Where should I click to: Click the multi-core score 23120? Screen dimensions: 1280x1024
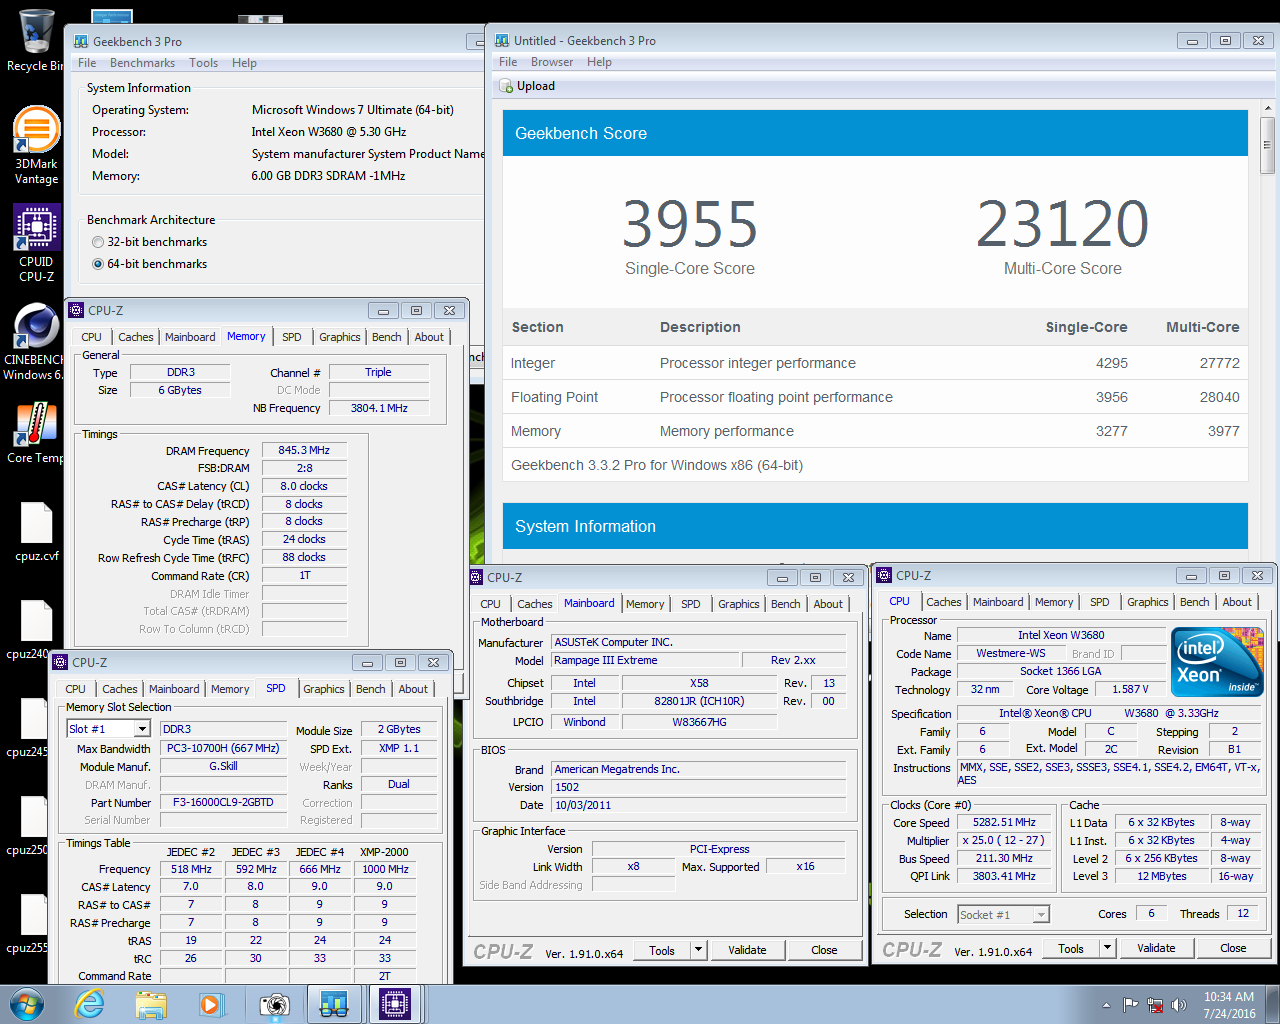tap(1063, 224)
